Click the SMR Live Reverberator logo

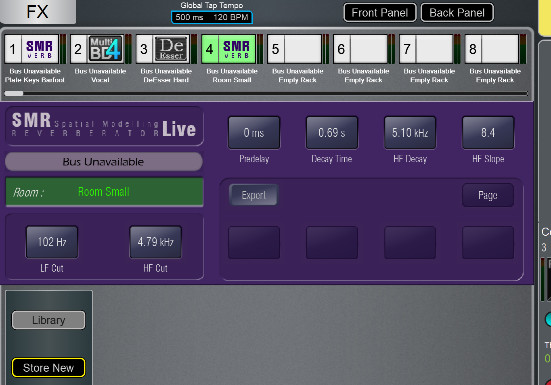(x=104, y=127)
